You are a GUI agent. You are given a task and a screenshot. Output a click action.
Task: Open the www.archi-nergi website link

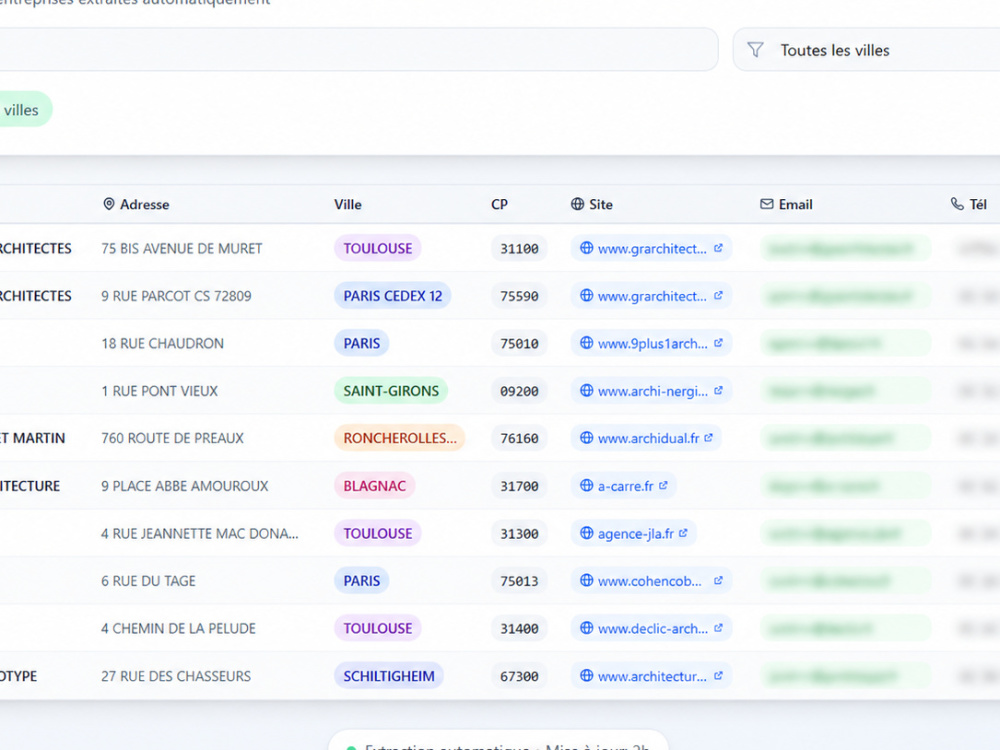click(x=651, y=391)
